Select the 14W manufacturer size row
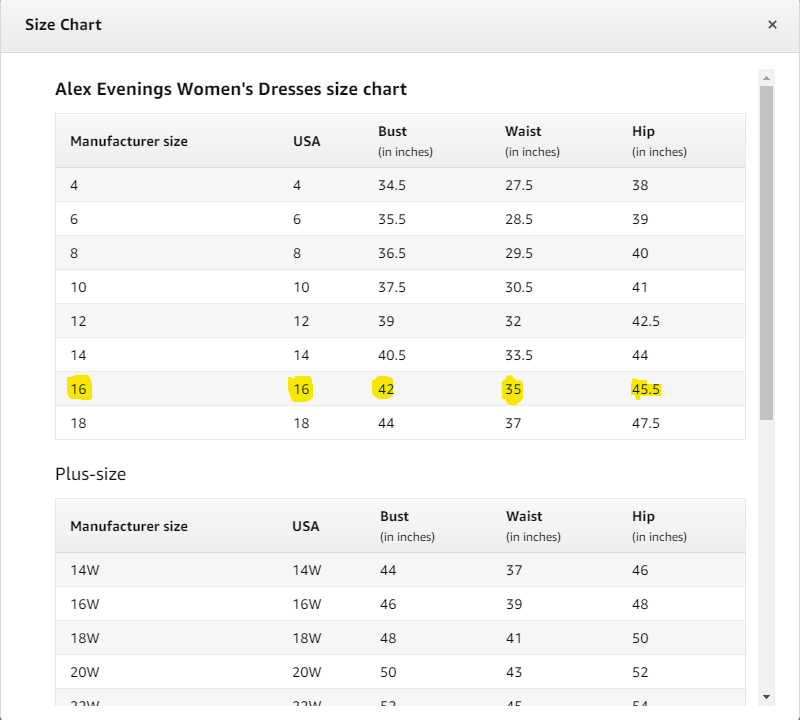The height and width of the screenshot is (720, 800). click(400, 570)
